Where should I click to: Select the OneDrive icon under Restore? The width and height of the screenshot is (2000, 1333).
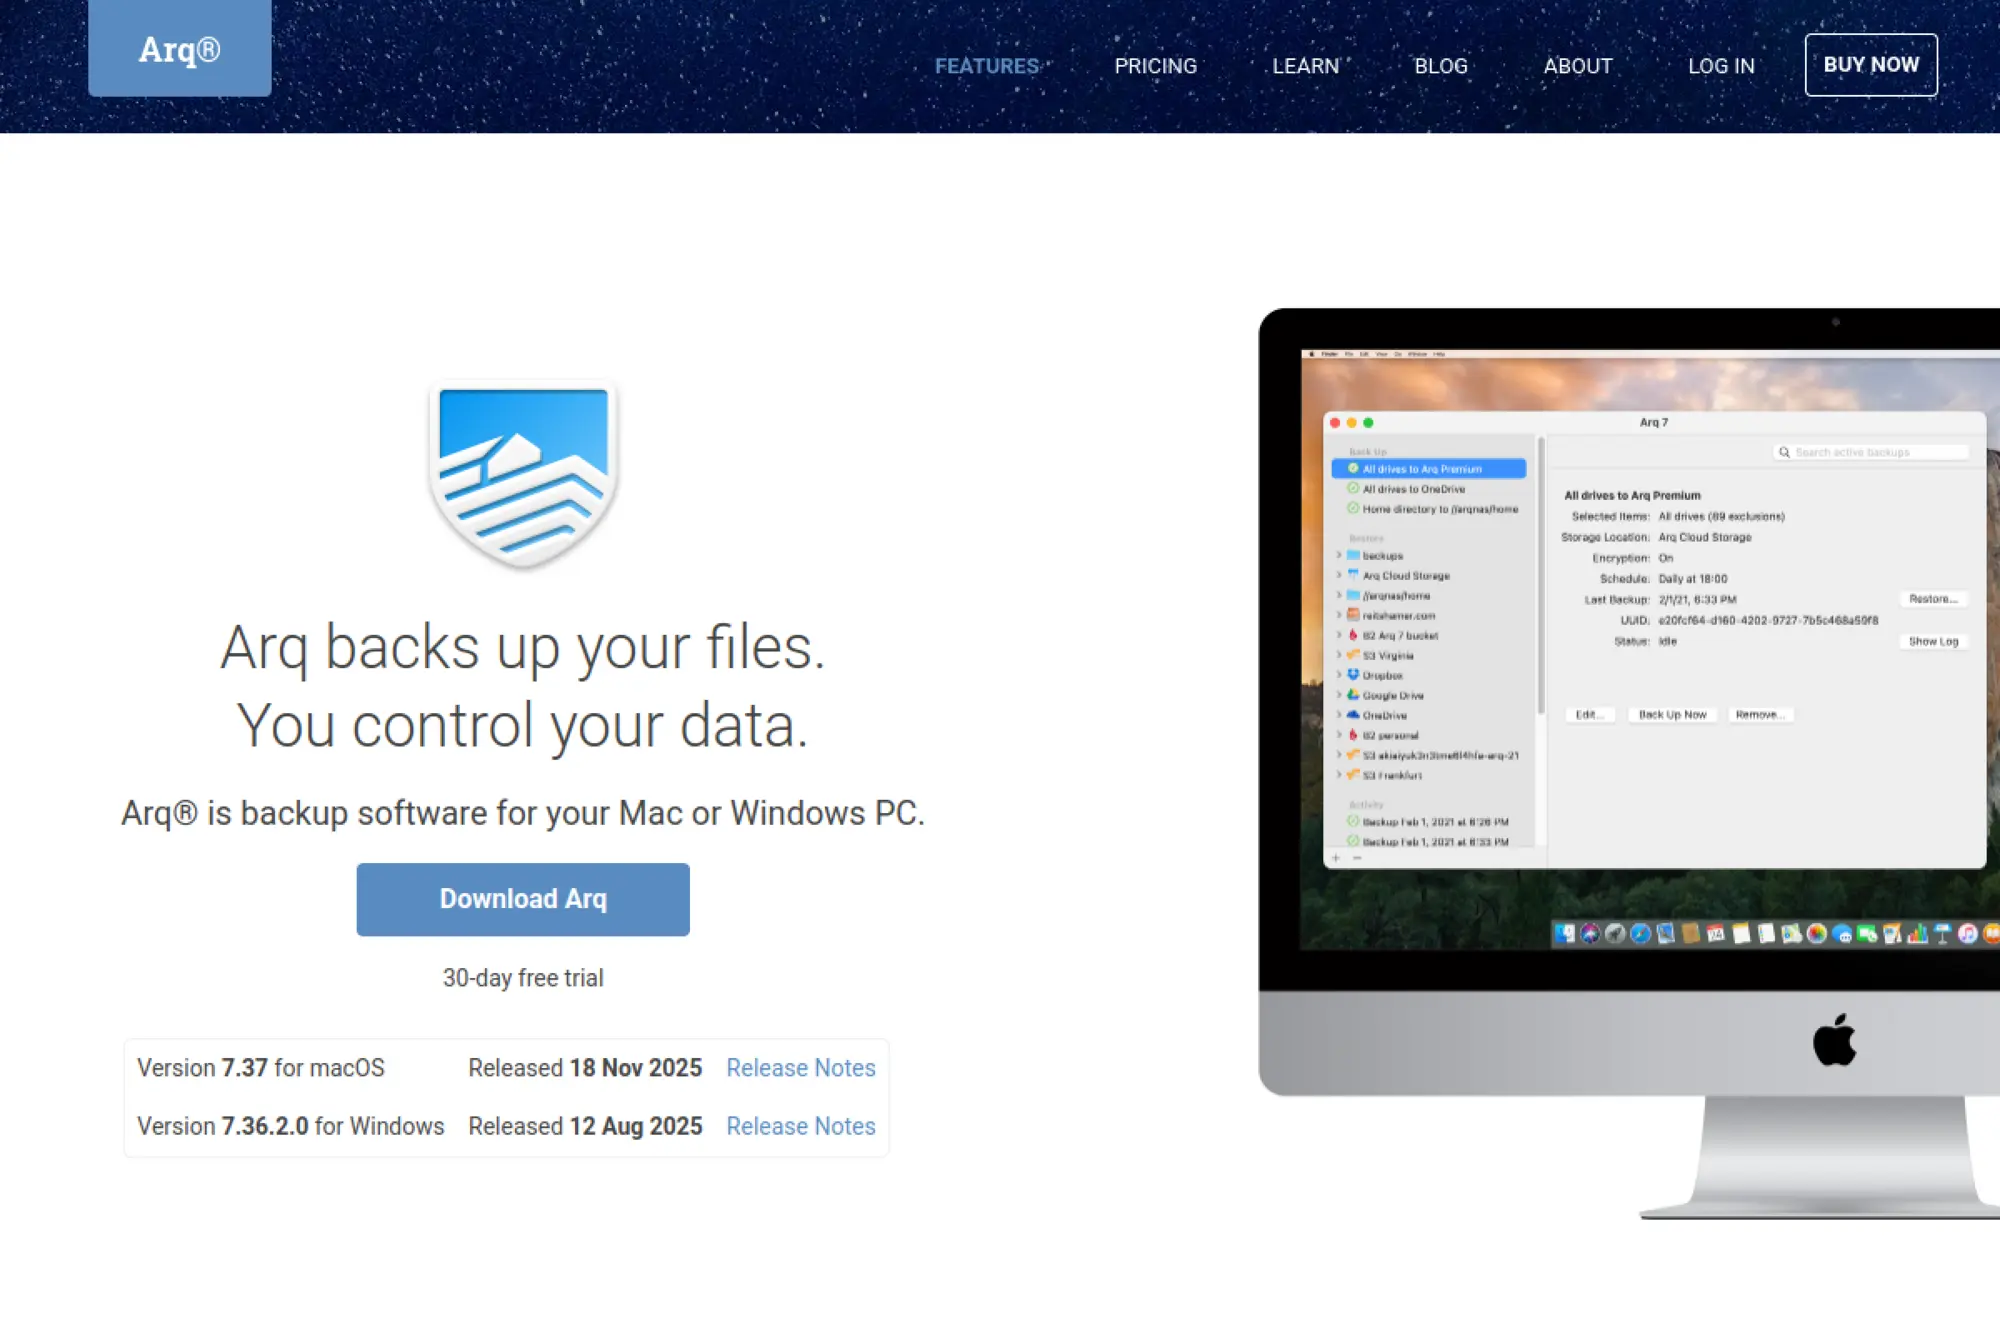pos(1353,716)
